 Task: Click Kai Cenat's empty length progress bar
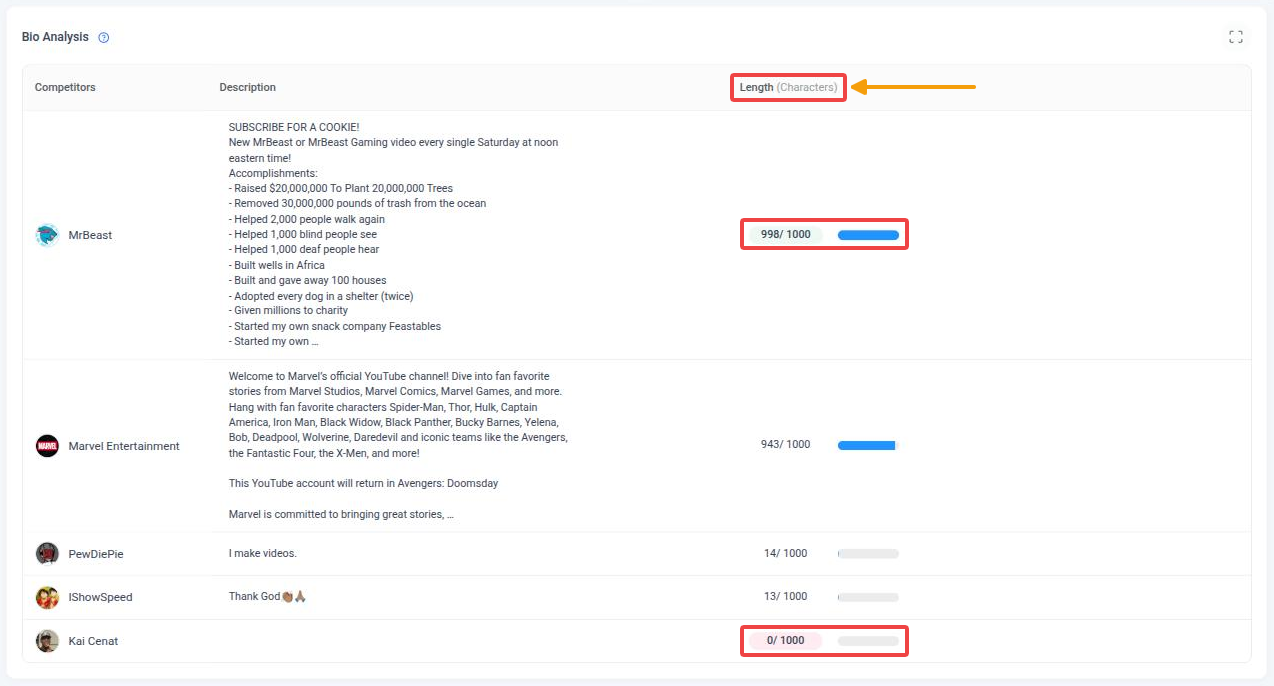point(868,641)
